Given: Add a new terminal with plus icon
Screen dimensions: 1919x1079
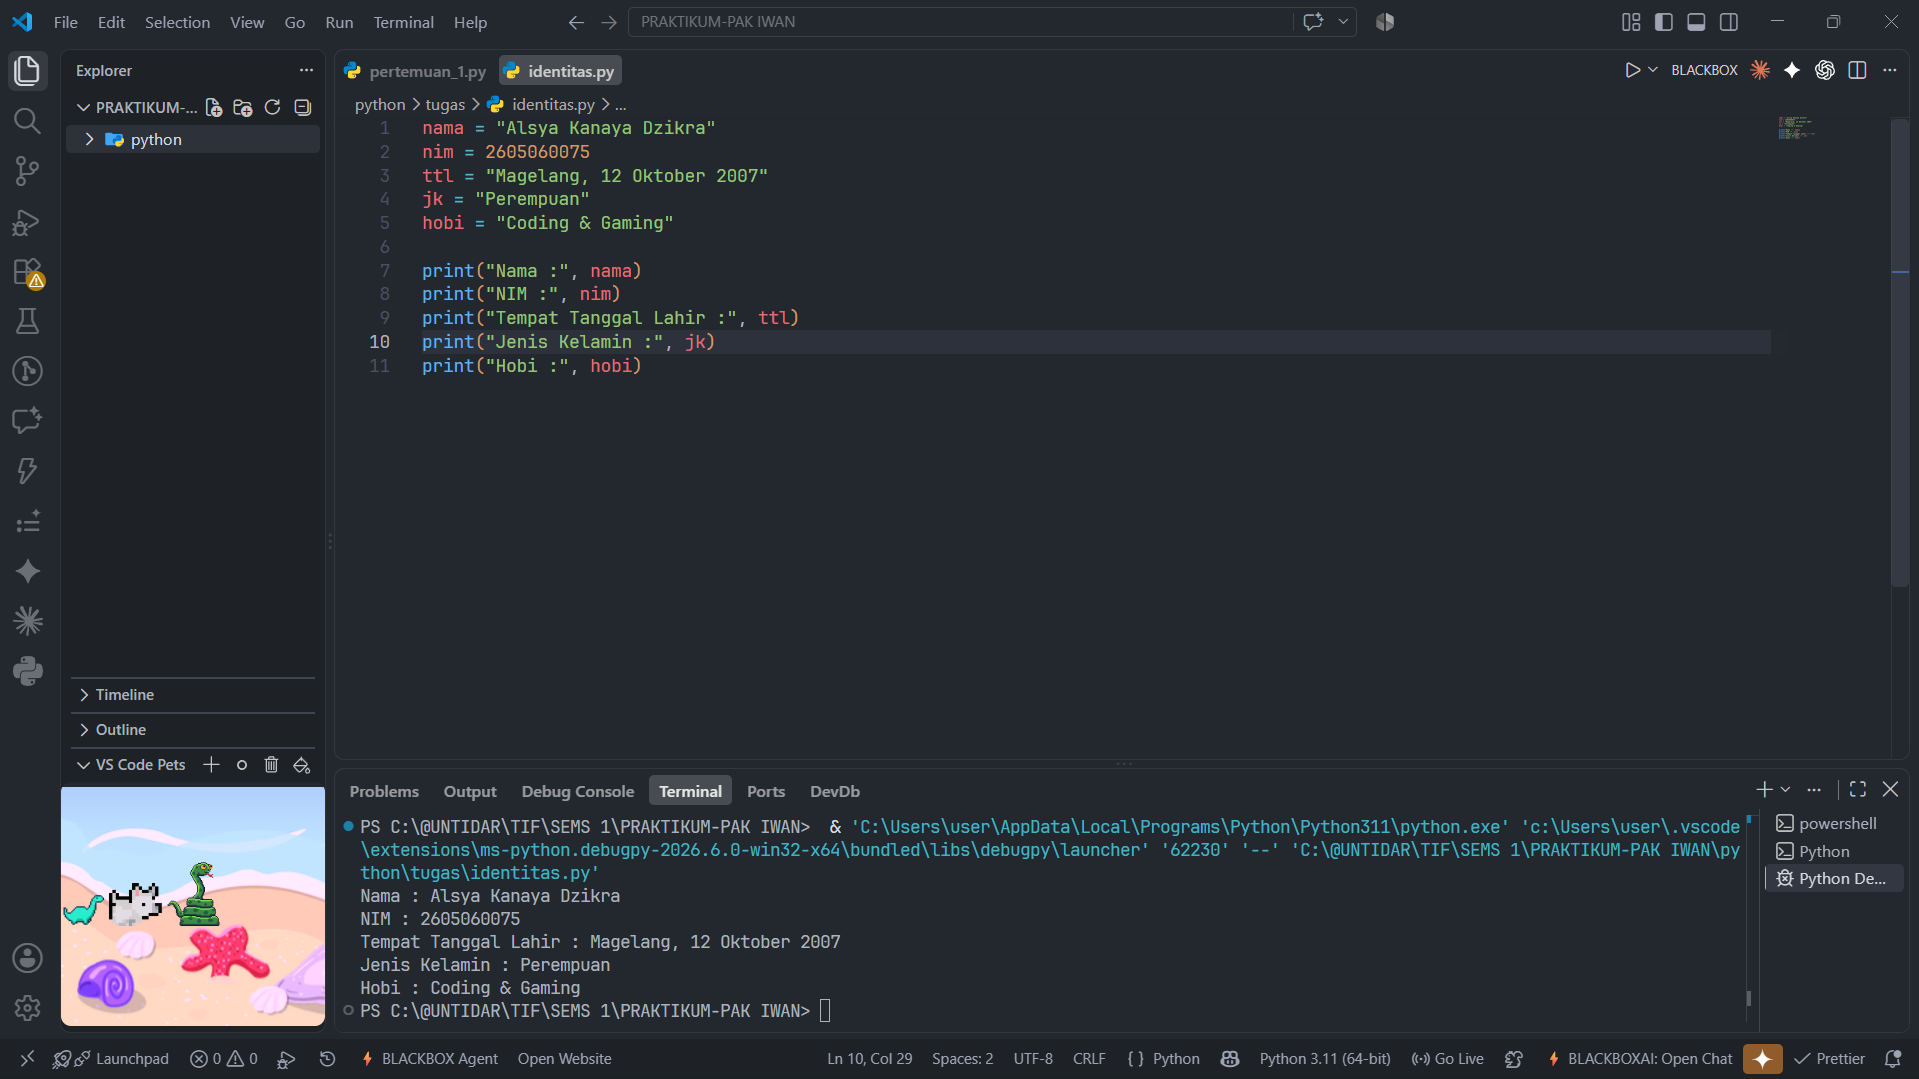Looking at the screenshot, I should coord(1764,789).
